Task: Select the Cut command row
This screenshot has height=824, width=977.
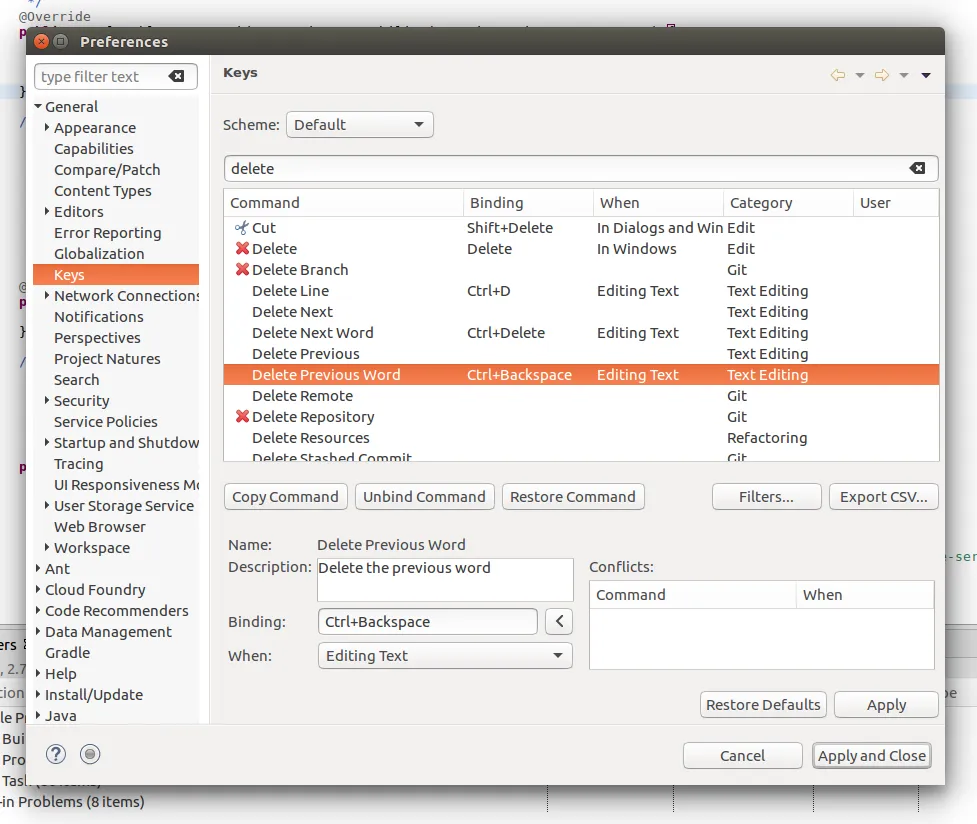Action: 581,228
